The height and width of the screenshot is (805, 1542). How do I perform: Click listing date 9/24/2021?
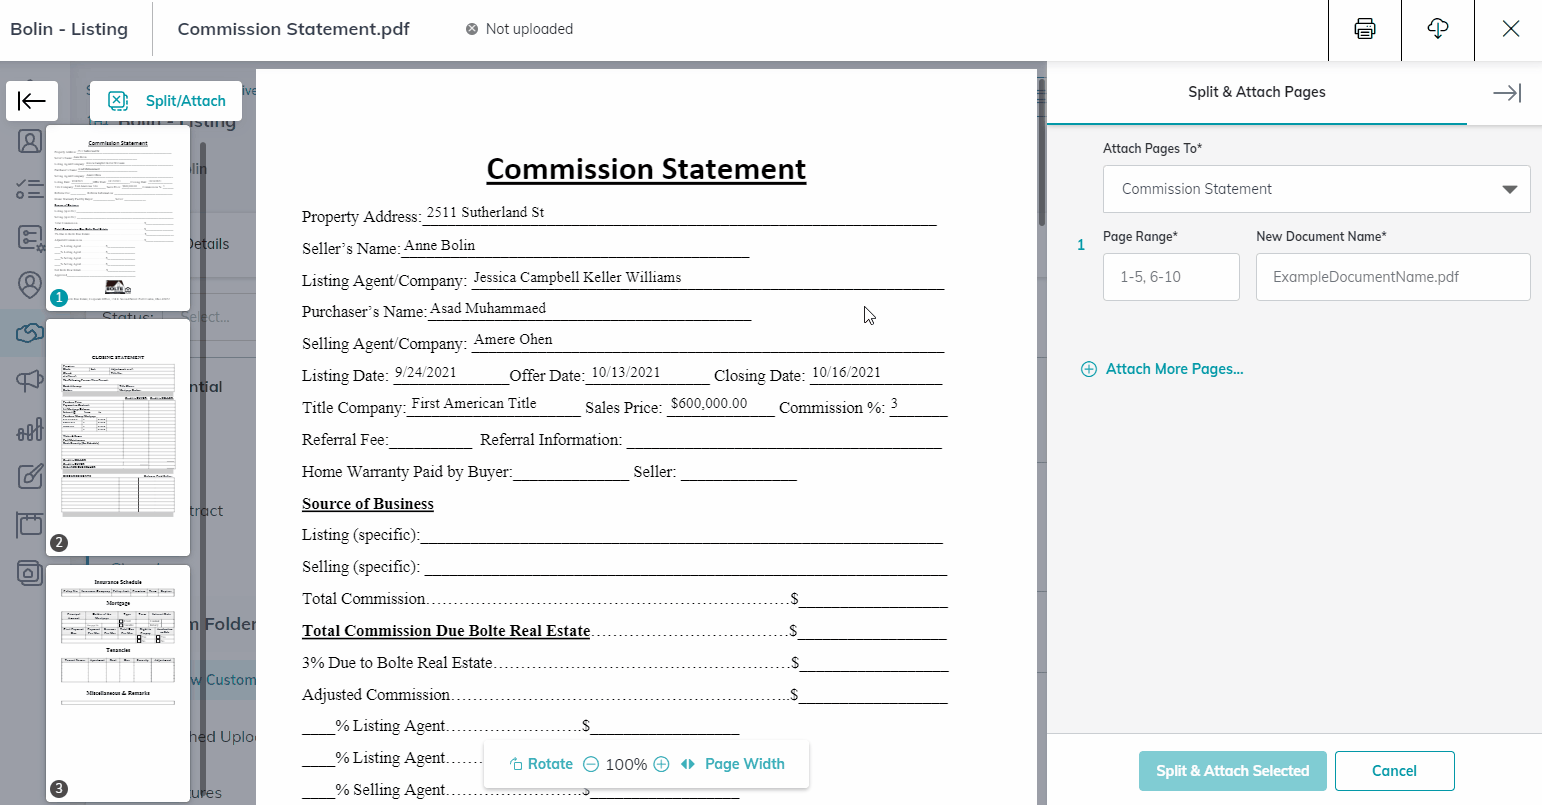click(425, 372)
